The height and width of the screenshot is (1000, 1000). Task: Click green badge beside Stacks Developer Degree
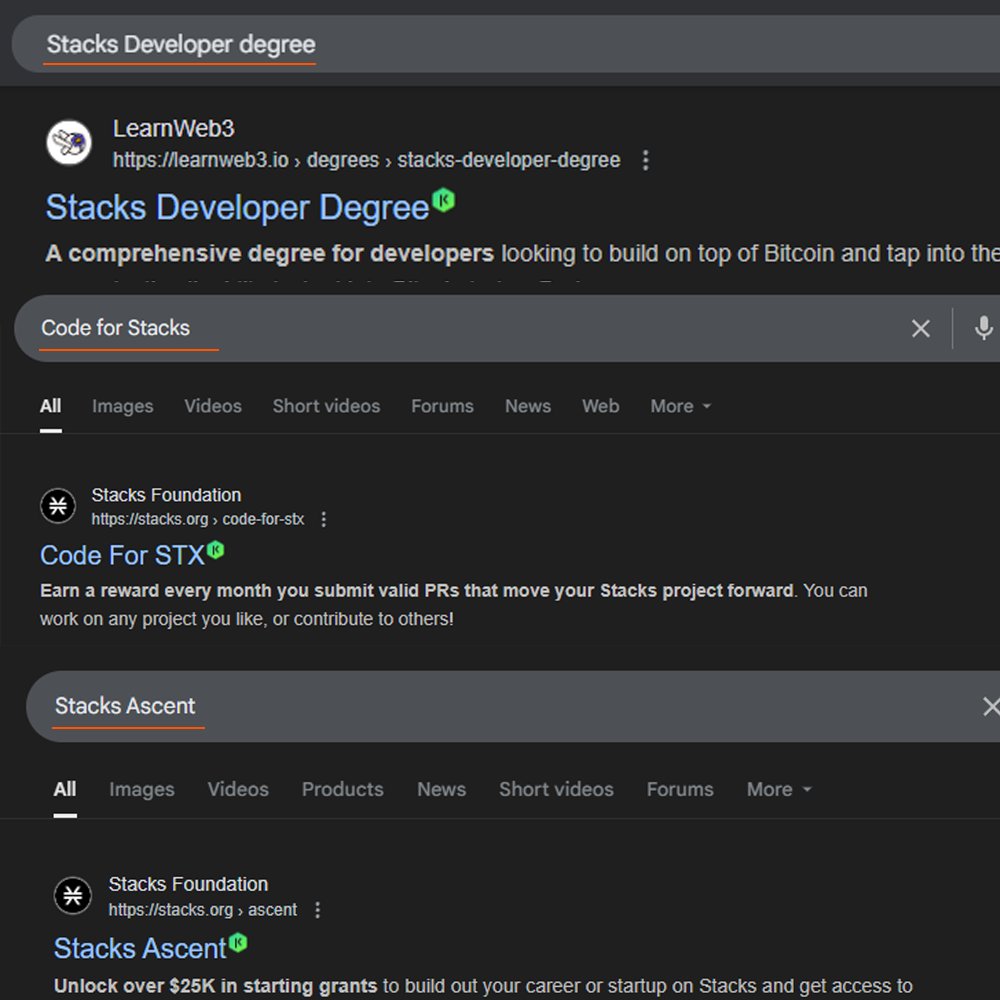pyautogui.click(x=443, y=200)
